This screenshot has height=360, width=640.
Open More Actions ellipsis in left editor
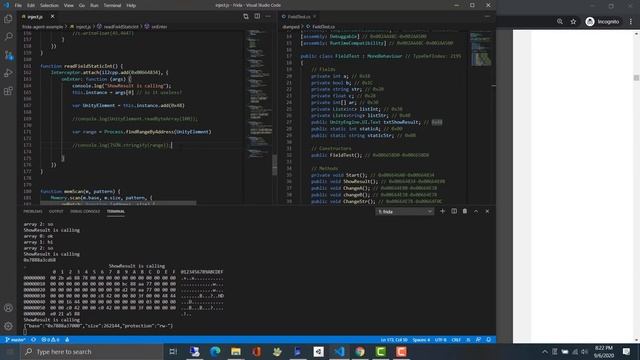pos(268,16)
